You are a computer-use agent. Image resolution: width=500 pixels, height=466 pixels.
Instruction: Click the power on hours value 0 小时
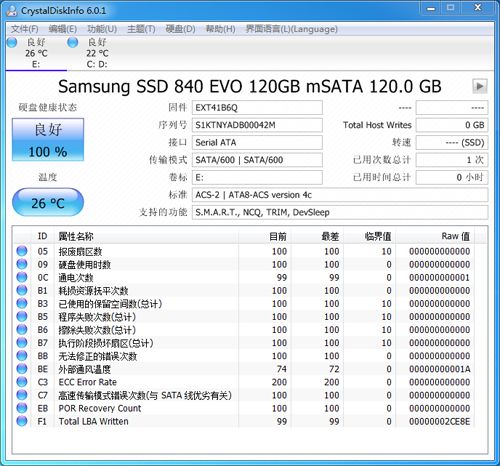coord(452,177)
